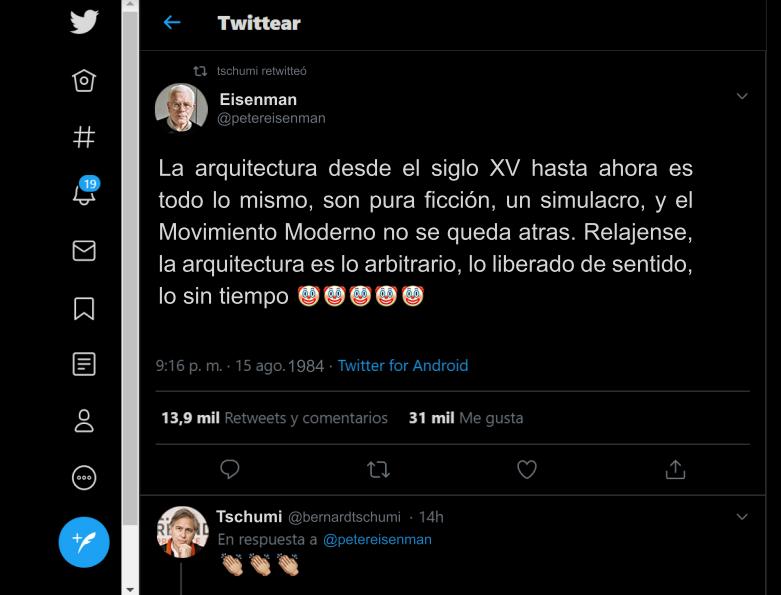Go back with the left arrow
Viewport: 781px width, 595px height.
click(172, 22)
